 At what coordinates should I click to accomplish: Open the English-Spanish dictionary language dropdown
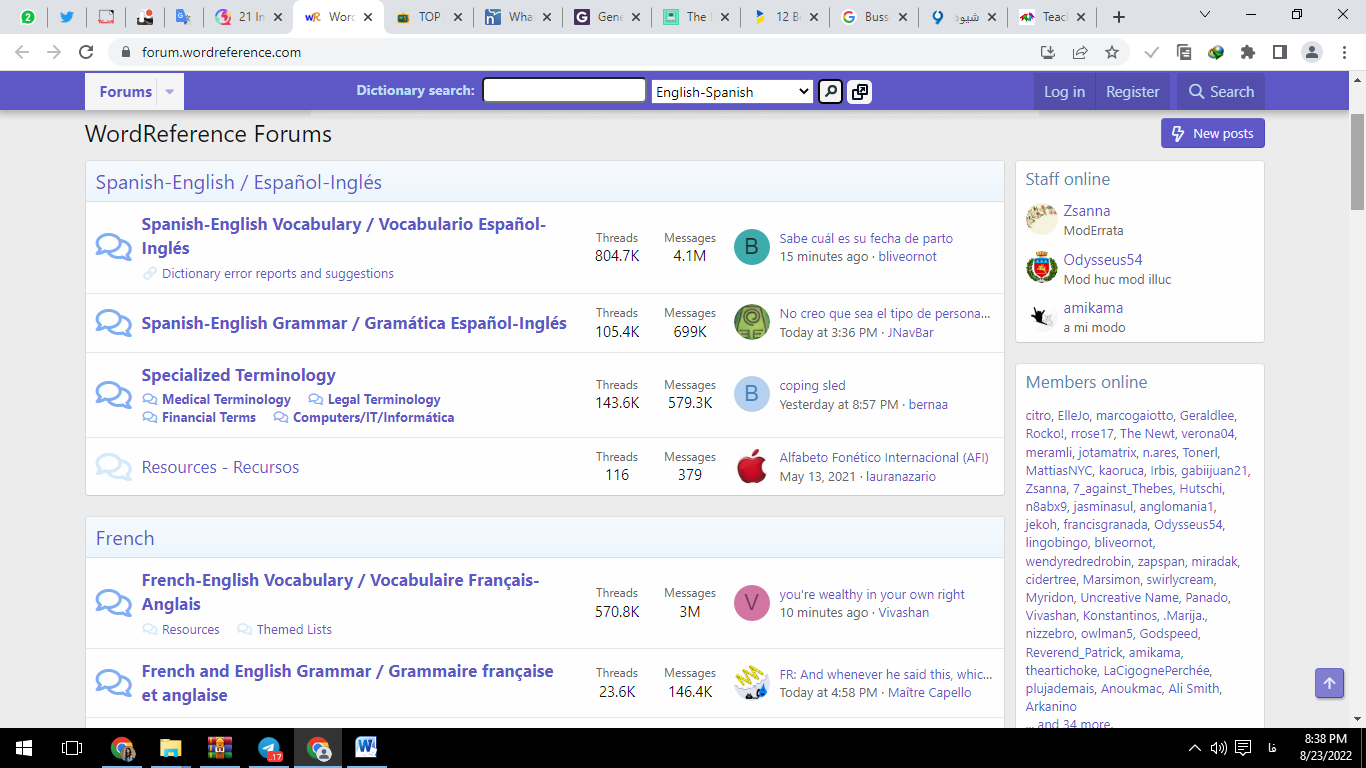732,92
